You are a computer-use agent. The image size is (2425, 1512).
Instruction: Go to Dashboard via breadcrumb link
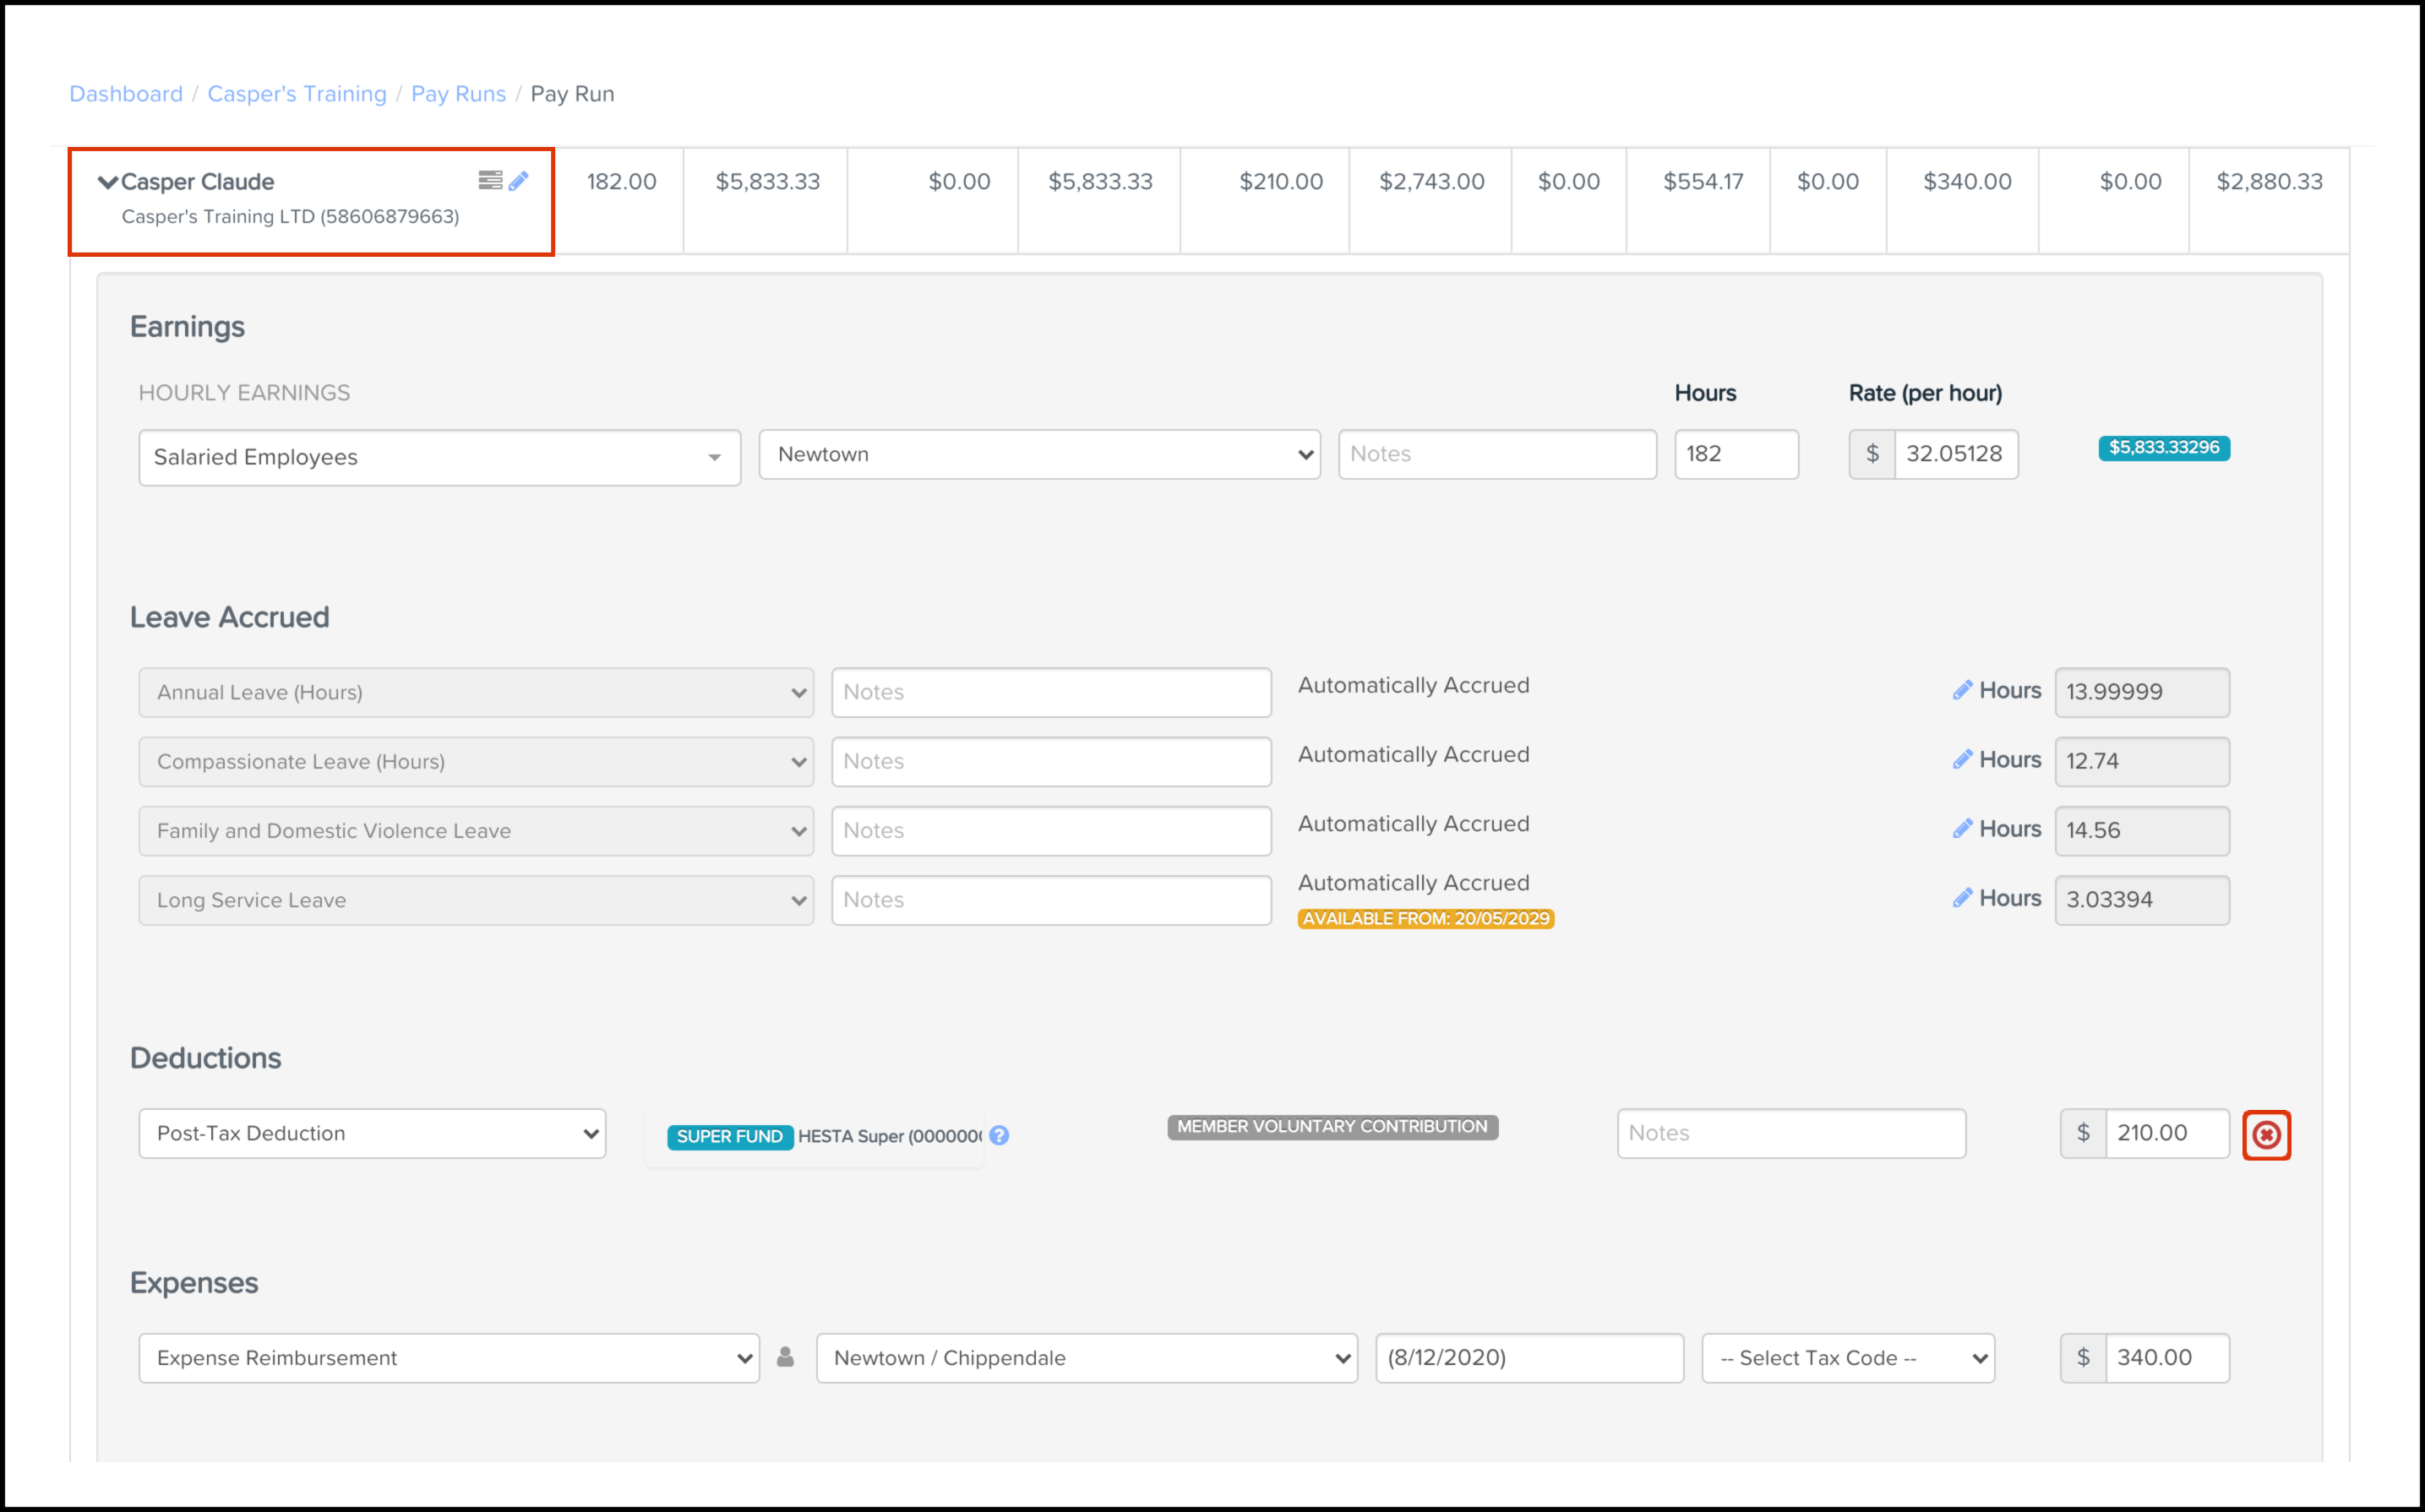point(126,94)
